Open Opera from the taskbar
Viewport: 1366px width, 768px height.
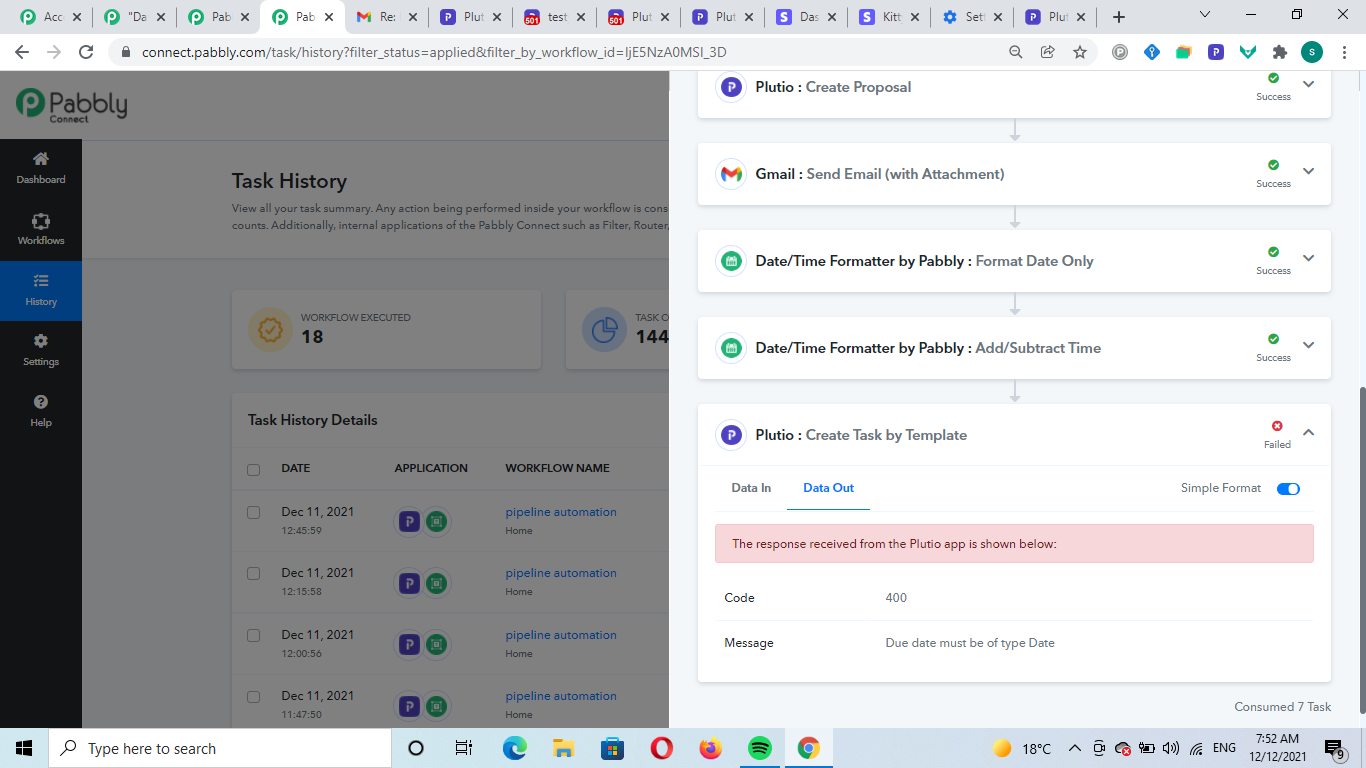pos(662,748)
